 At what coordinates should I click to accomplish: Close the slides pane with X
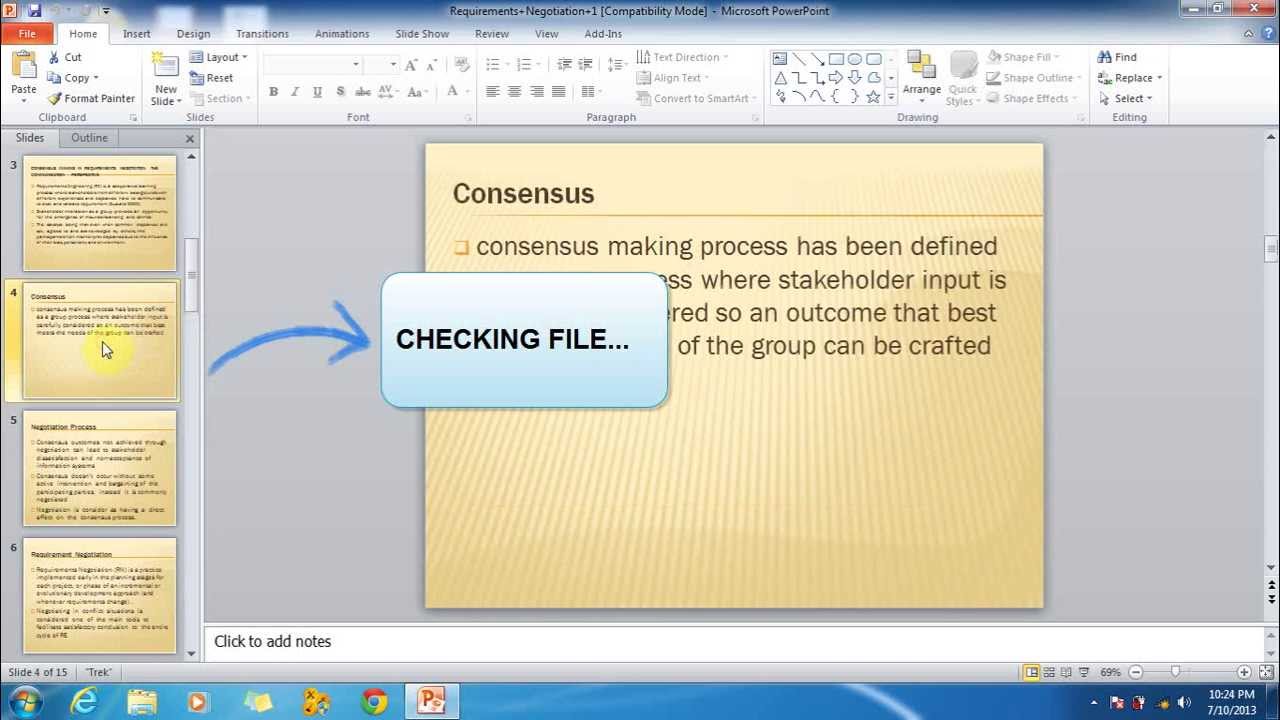click(190, 138)
